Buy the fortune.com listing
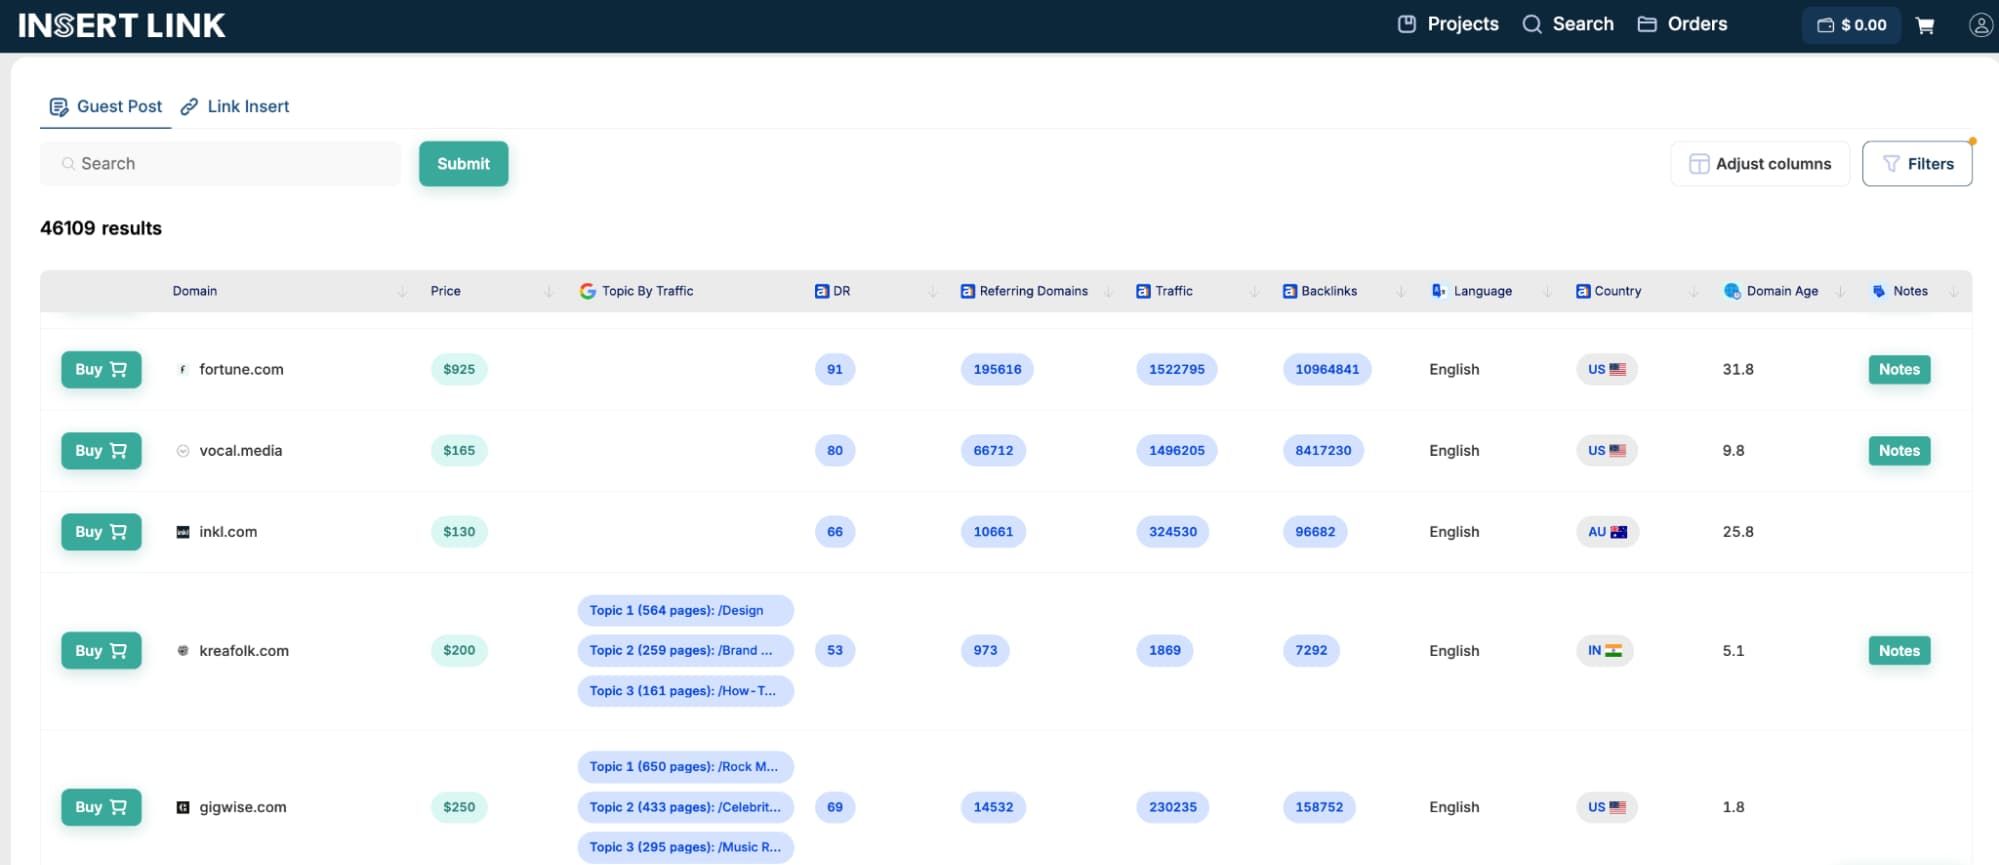This screenshot has height=865, width=1999. pyautogui.click(x=101, y=369)
